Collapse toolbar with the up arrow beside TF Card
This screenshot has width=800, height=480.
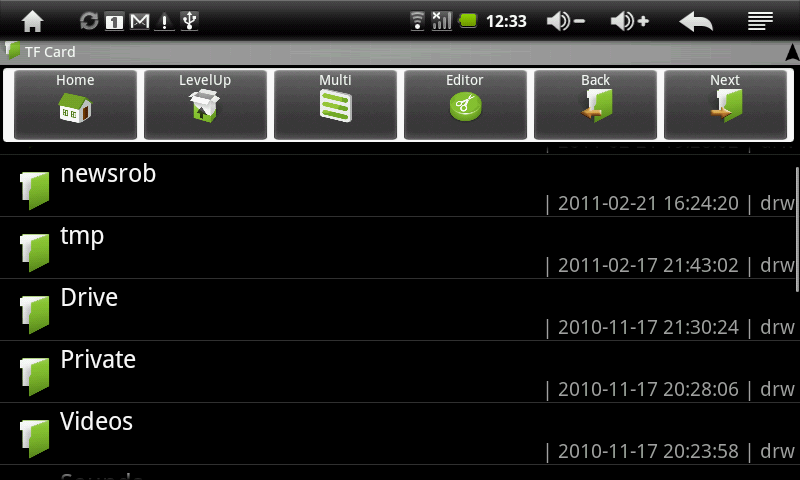[x=792, y=52]
